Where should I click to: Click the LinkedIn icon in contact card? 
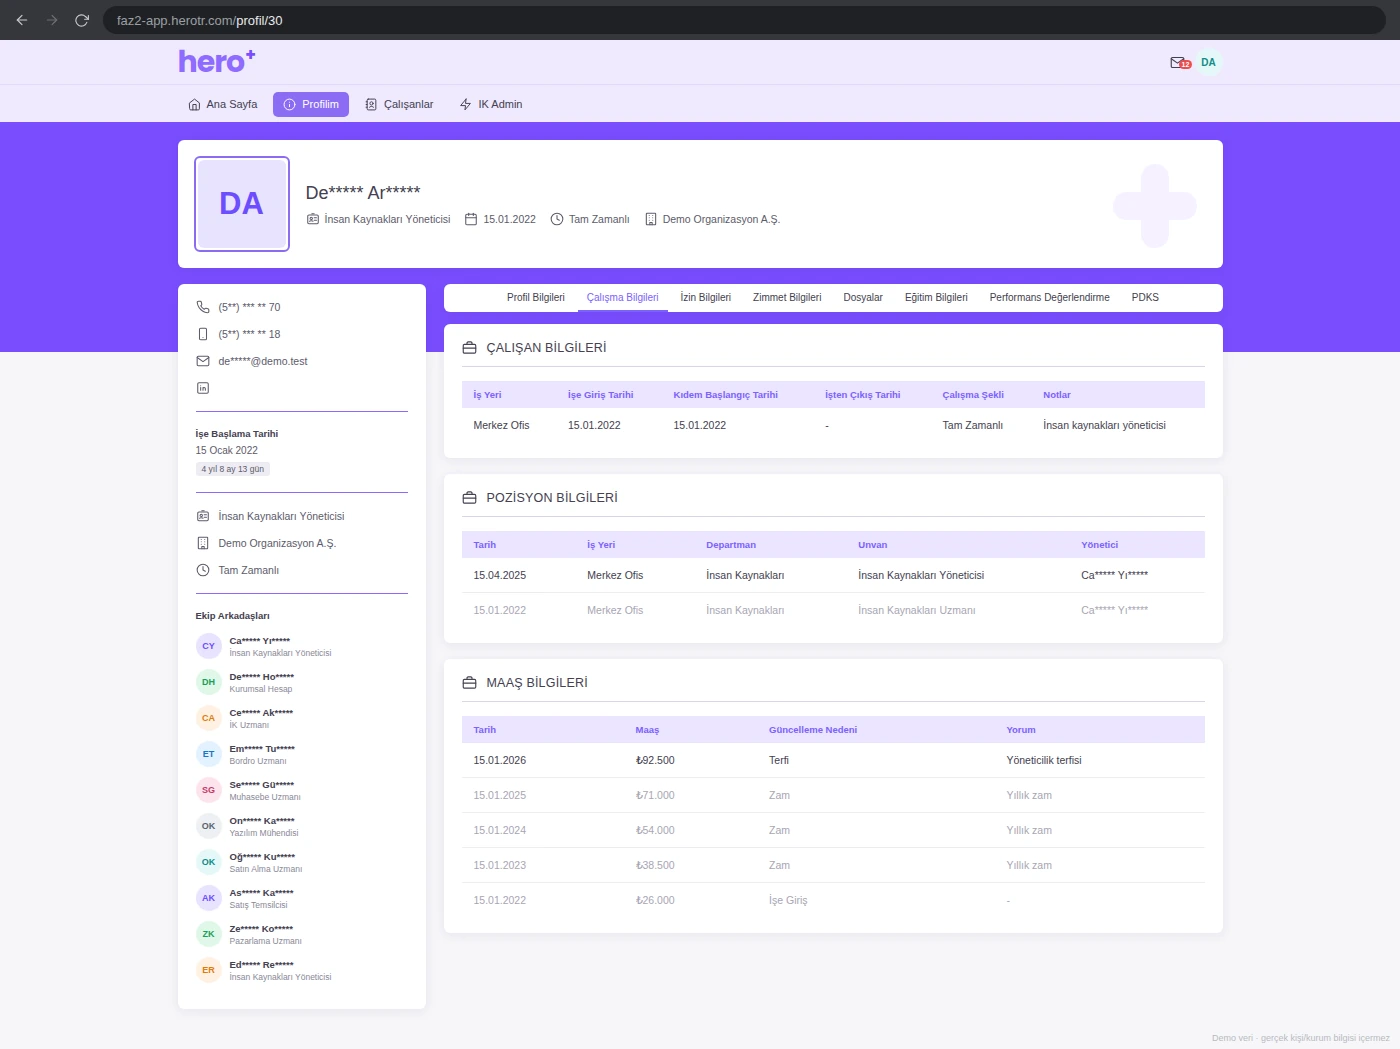point(203,388)
